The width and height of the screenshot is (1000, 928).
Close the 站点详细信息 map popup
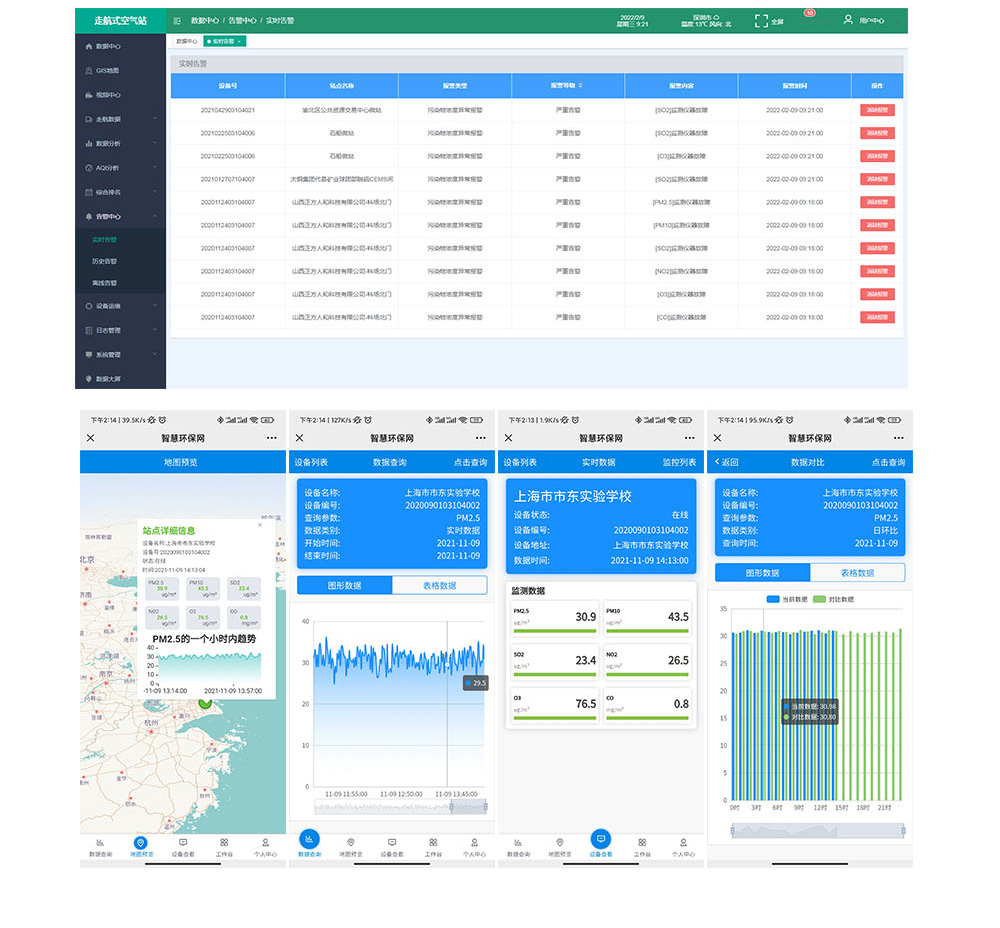point(260,524)
